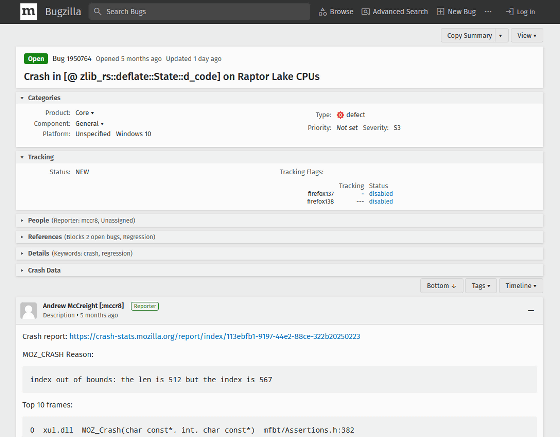Image resolution: width=560 pixels, height=437 pixels.
Task: Expand the People section
Action: point(279,220)
